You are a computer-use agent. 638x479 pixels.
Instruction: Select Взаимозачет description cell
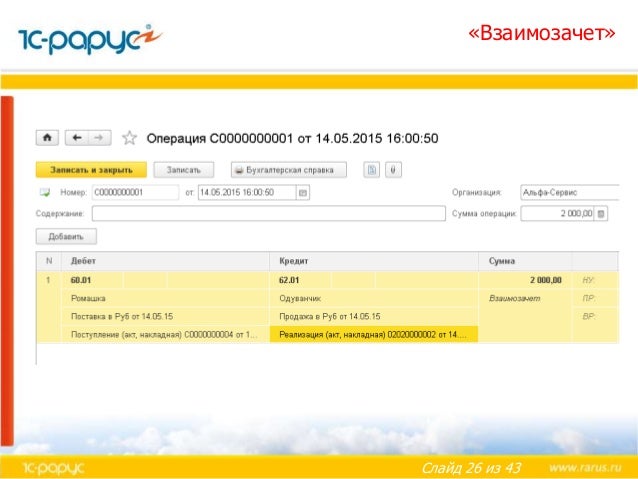coord(525,298)
